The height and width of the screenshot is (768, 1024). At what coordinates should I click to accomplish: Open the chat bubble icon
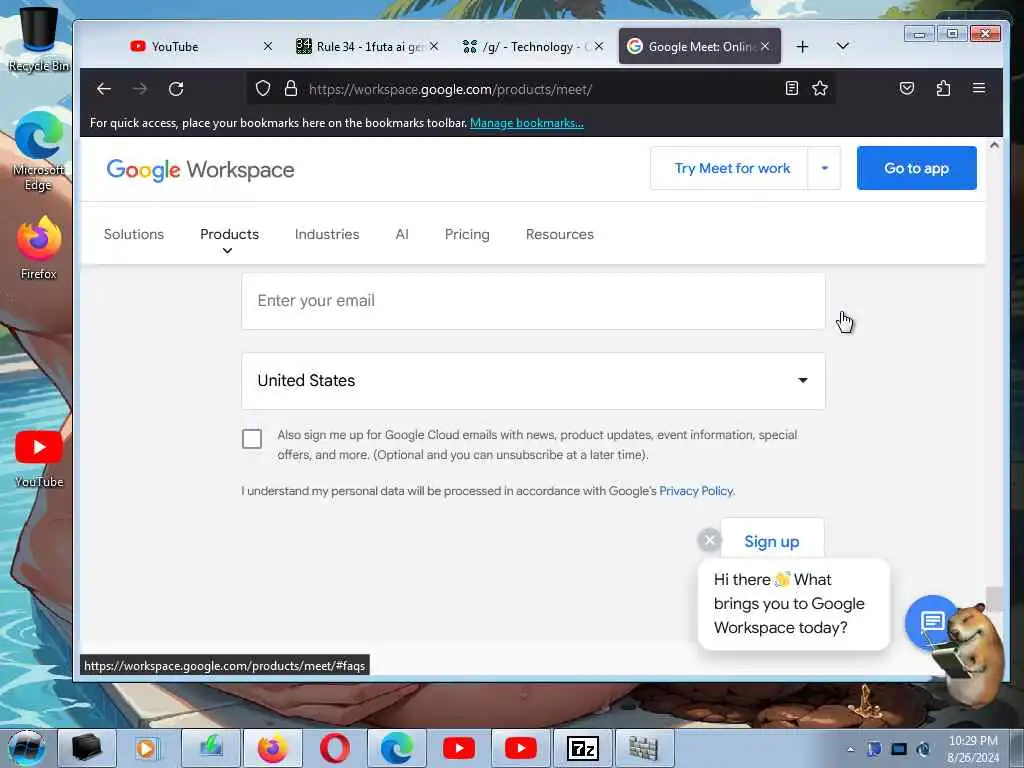tap(932, 622)
